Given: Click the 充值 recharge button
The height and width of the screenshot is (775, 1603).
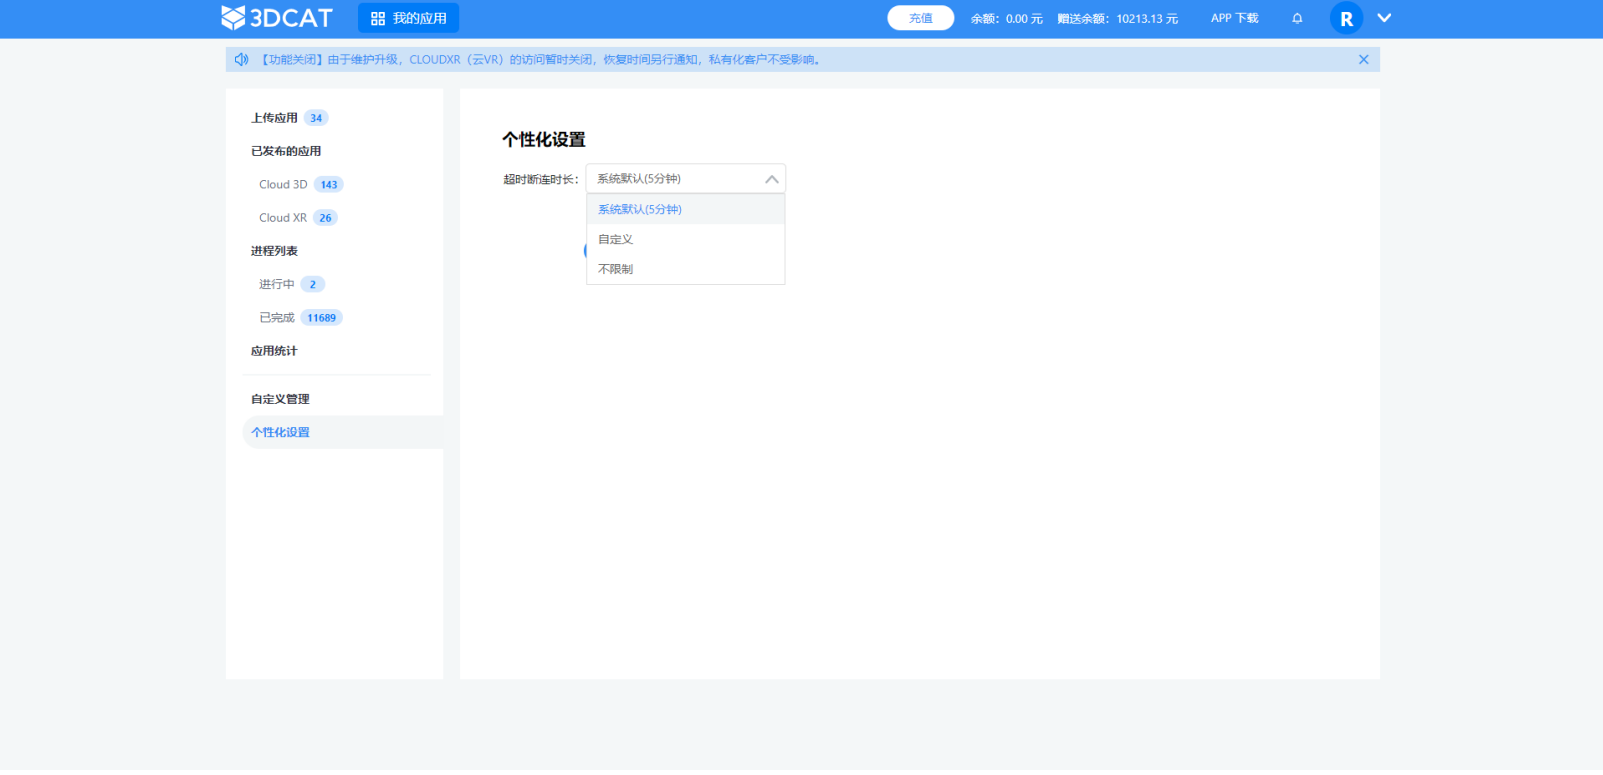Looking at the screenshot, I should click(921, 18).
